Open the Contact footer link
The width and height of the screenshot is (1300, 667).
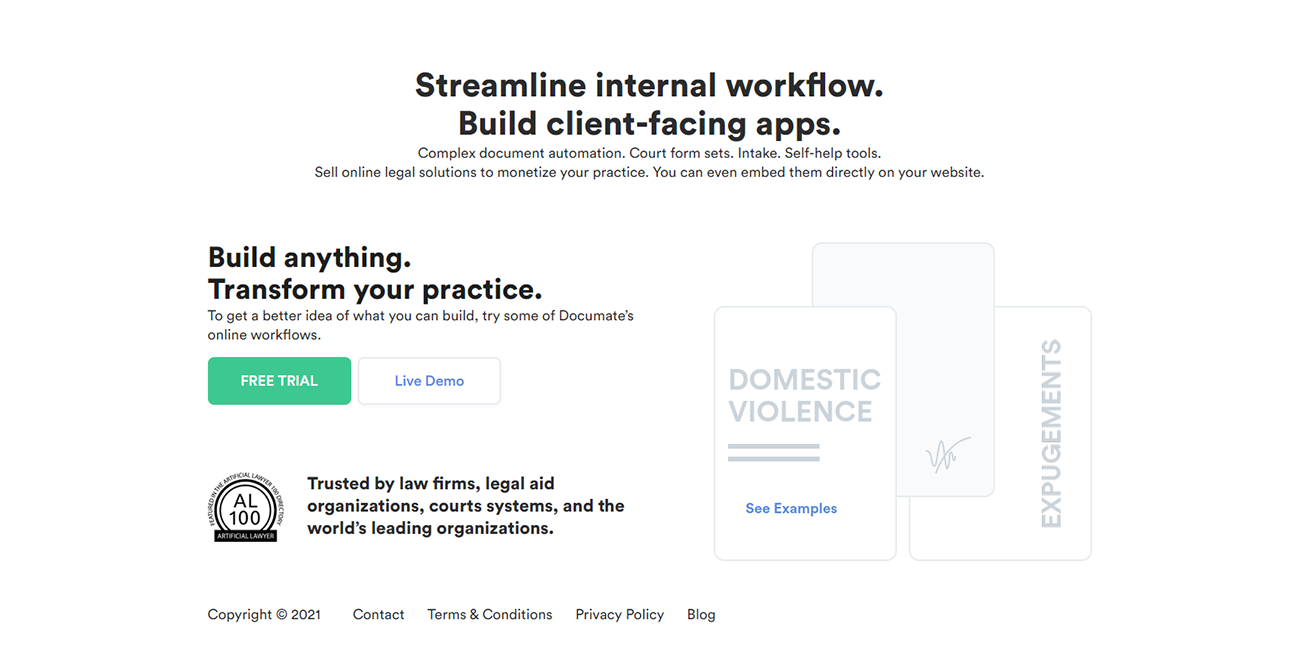(x=378, y=614)
